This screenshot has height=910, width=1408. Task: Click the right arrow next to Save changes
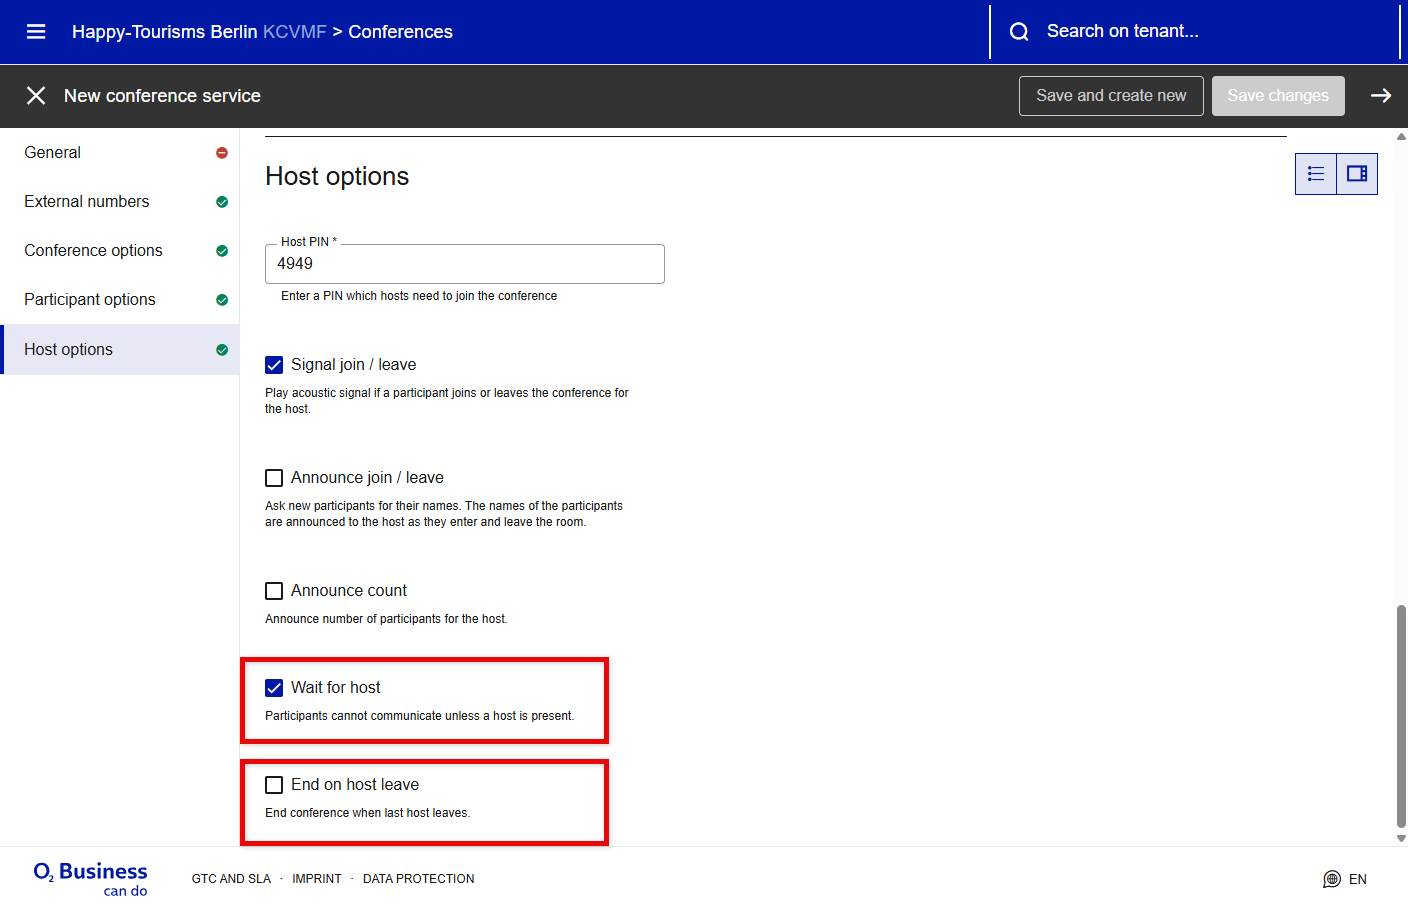click(1380, 96)
